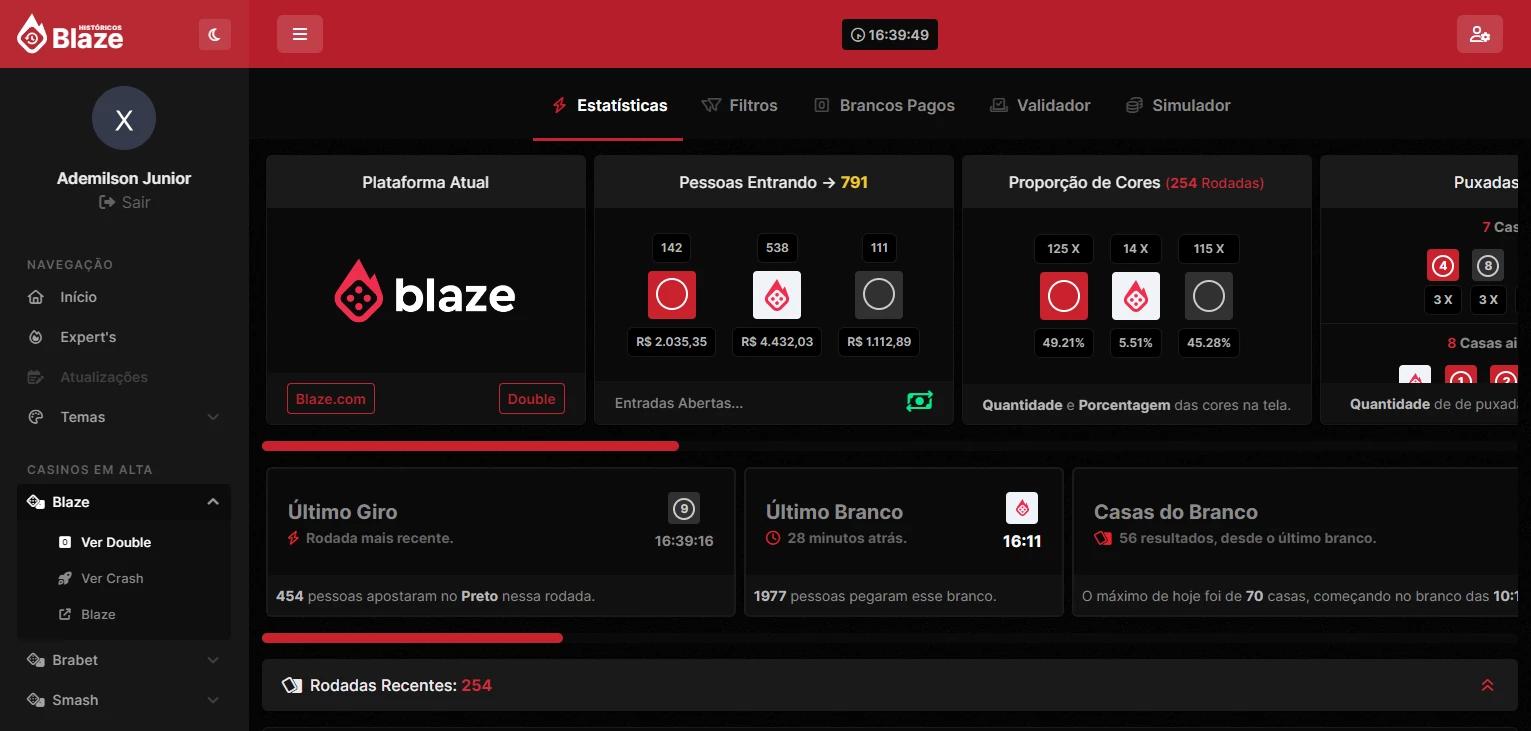Switch to the Validador tab
The width and height of the screenshot is (1531, 731).
[x=1040, y=105]
